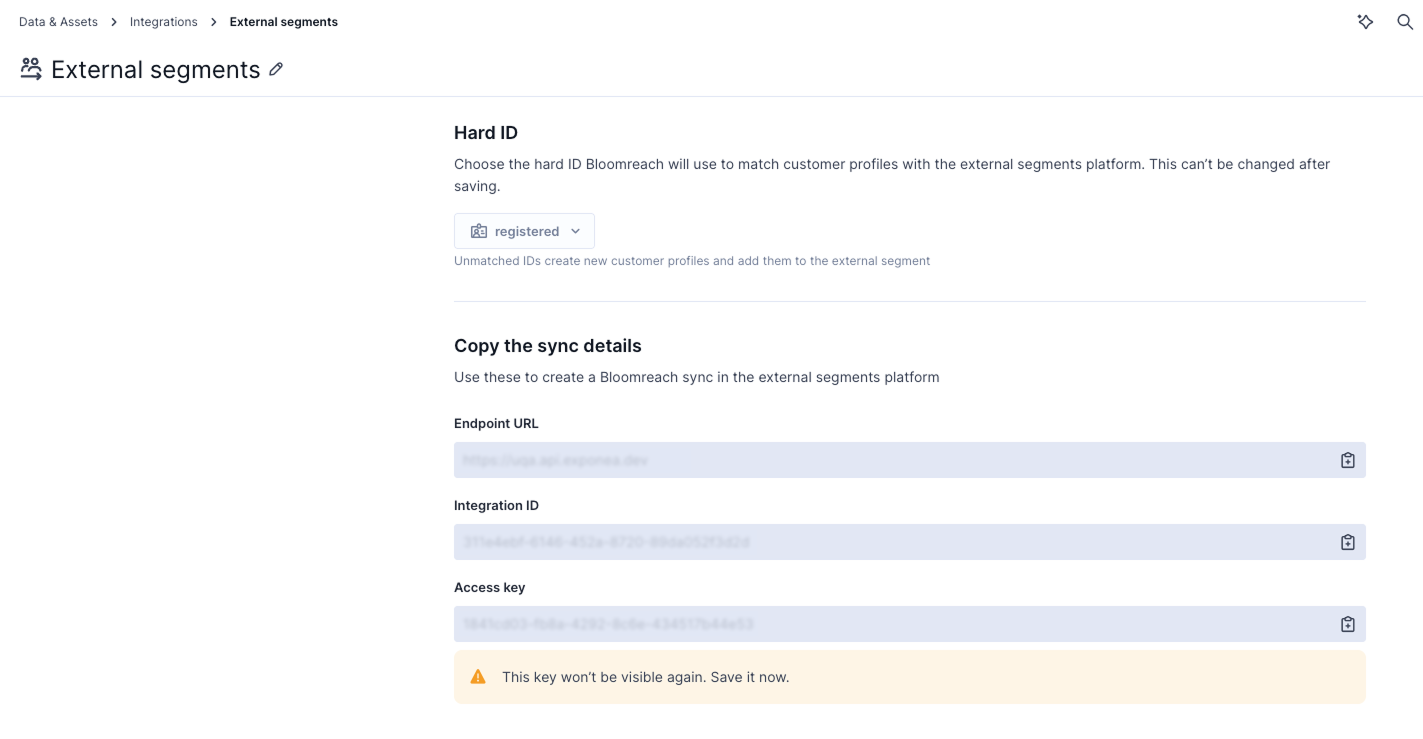Select the Integration ID field
This screenshot has width=1423, height=739.
[x=910, y=542]
